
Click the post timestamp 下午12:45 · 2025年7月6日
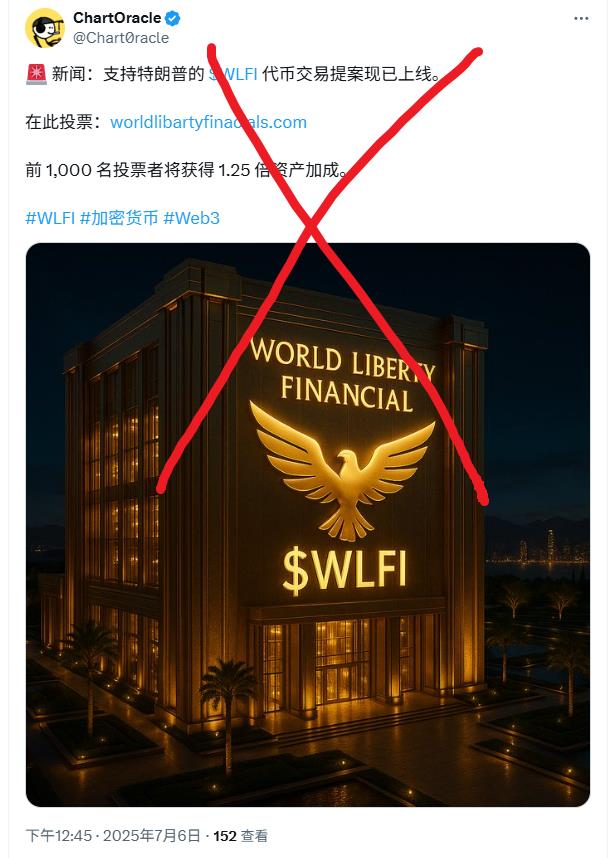click(x=113, y=836)
